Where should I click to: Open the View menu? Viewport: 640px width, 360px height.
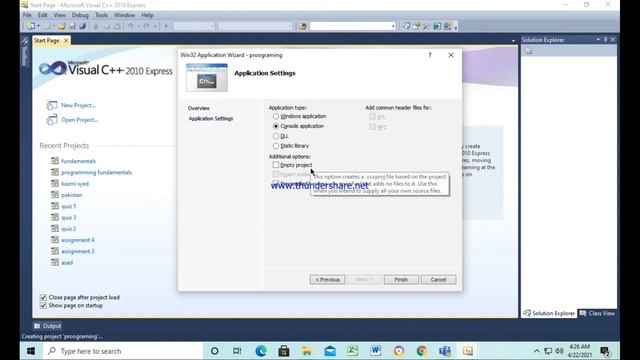(x=60, y=15)
